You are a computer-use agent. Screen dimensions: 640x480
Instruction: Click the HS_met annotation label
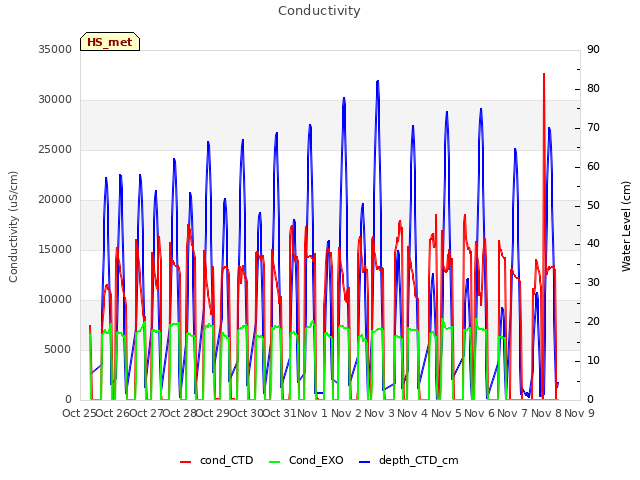110,42
